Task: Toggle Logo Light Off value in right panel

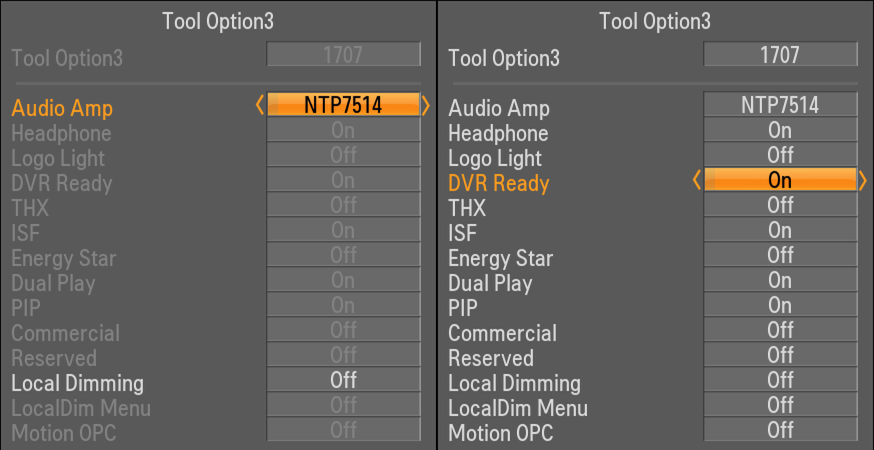Action: [780, 155]
